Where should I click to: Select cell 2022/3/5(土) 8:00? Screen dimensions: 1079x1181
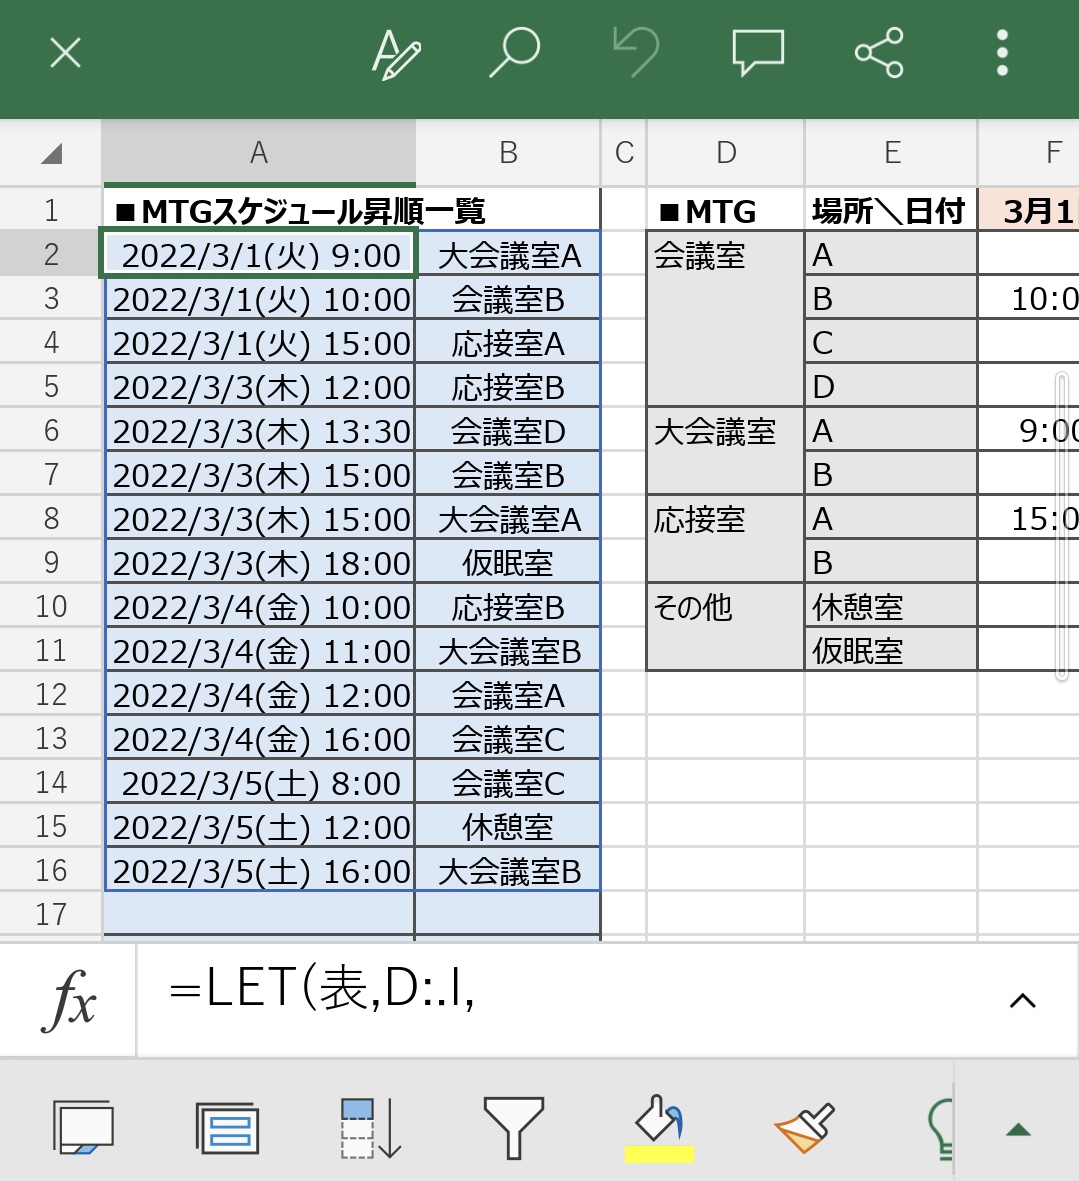261,783
